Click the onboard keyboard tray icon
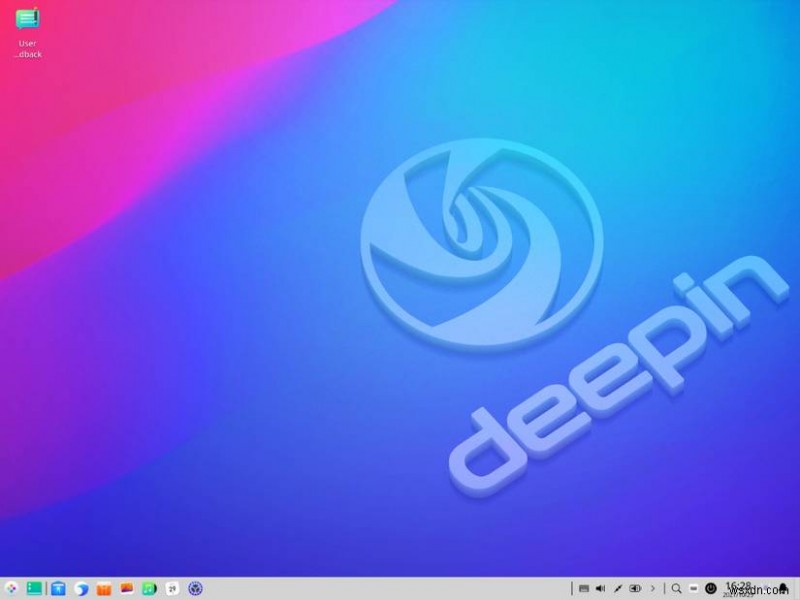 (x=584, y=588)
